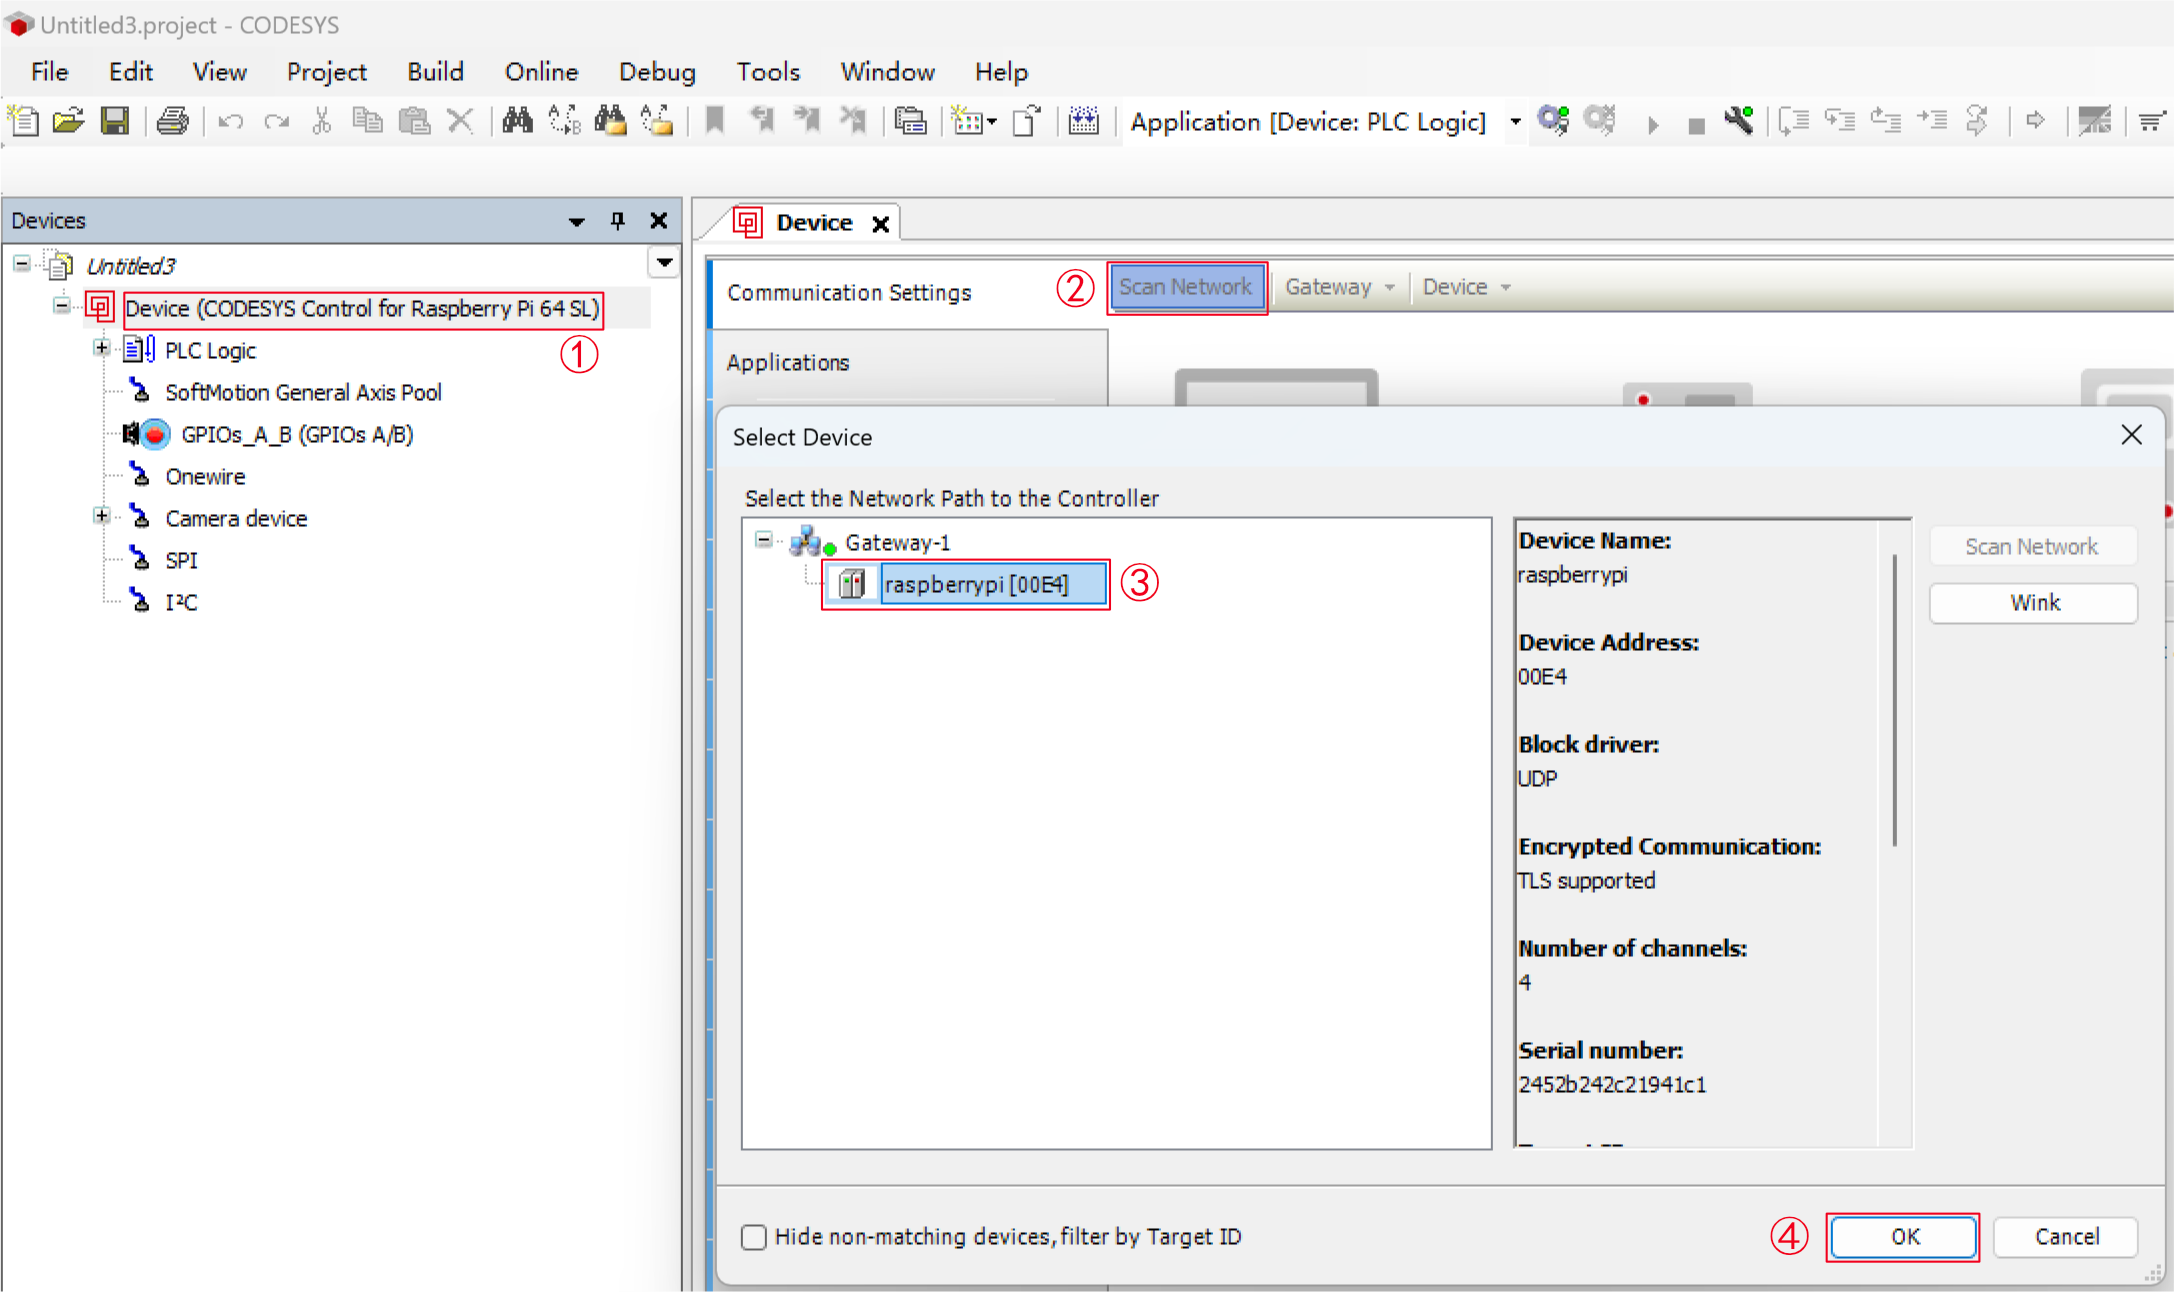Click the Open Project folder icon
Image resolution: width=2174 pixels, height=1292 pixels.
[68, 121]
